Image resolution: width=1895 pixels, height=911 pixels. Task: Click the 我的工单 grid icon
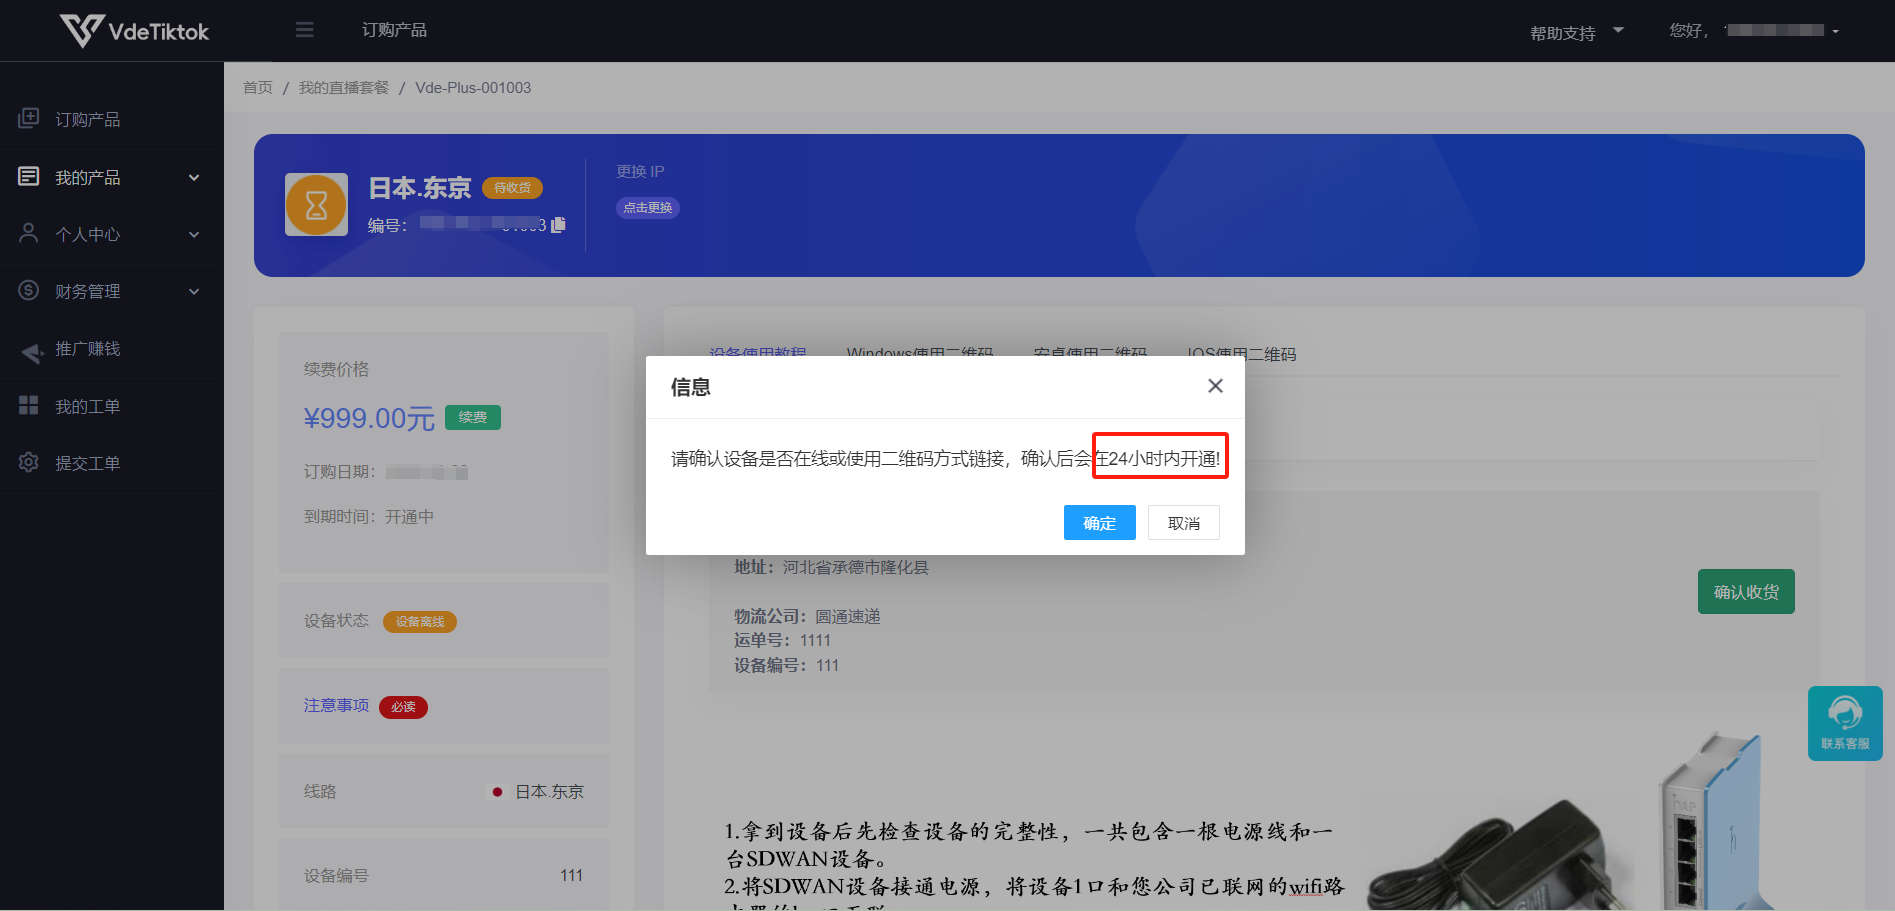(x=29, y=406)
